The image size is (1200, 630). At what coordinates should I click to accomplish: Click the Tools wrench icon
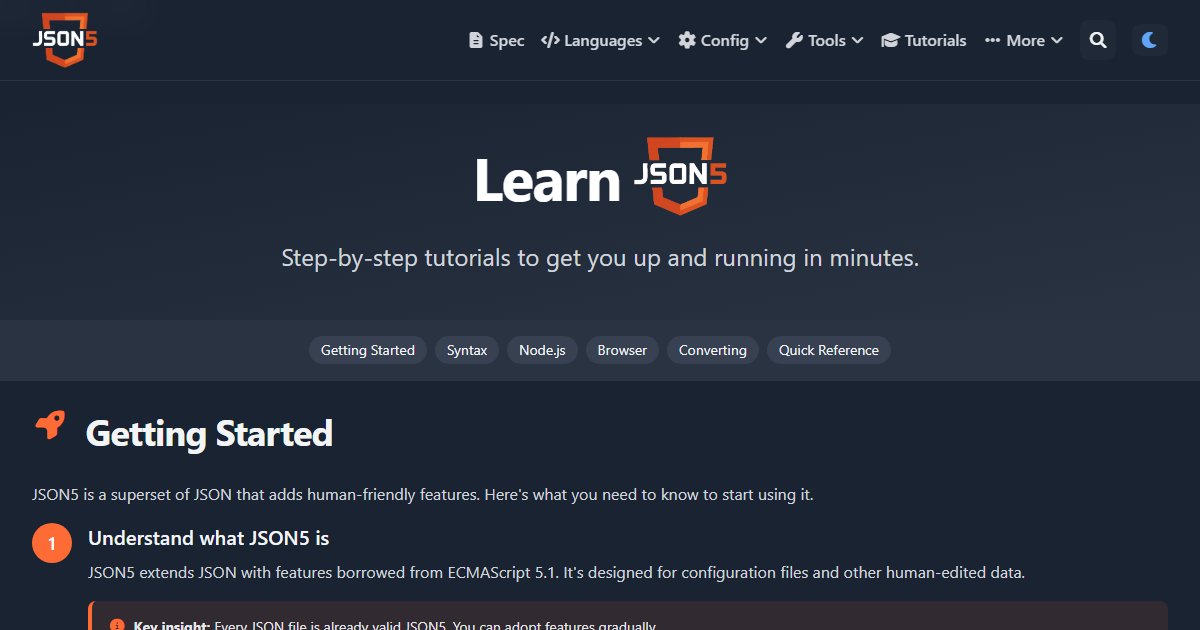pyautogui.click(x=795, y=41)
